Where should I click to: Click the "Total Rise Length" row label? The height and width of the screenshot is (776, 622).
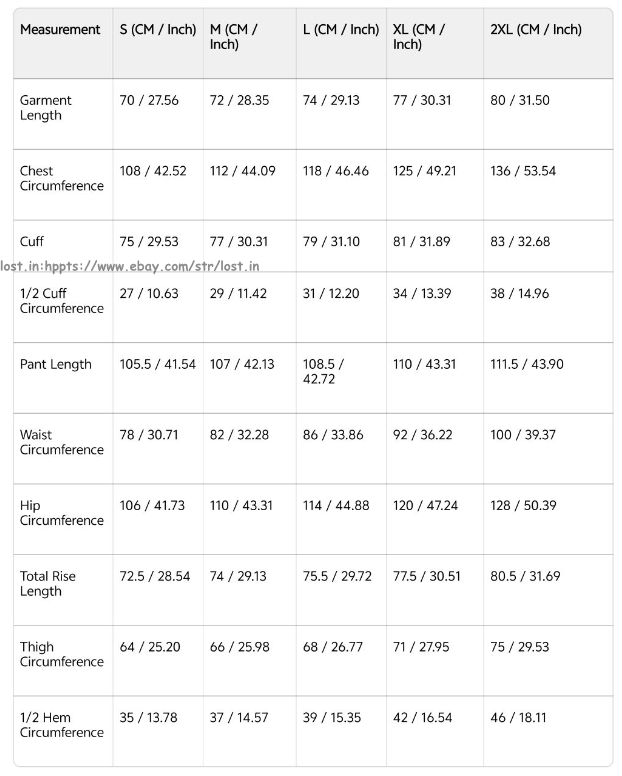48,584
